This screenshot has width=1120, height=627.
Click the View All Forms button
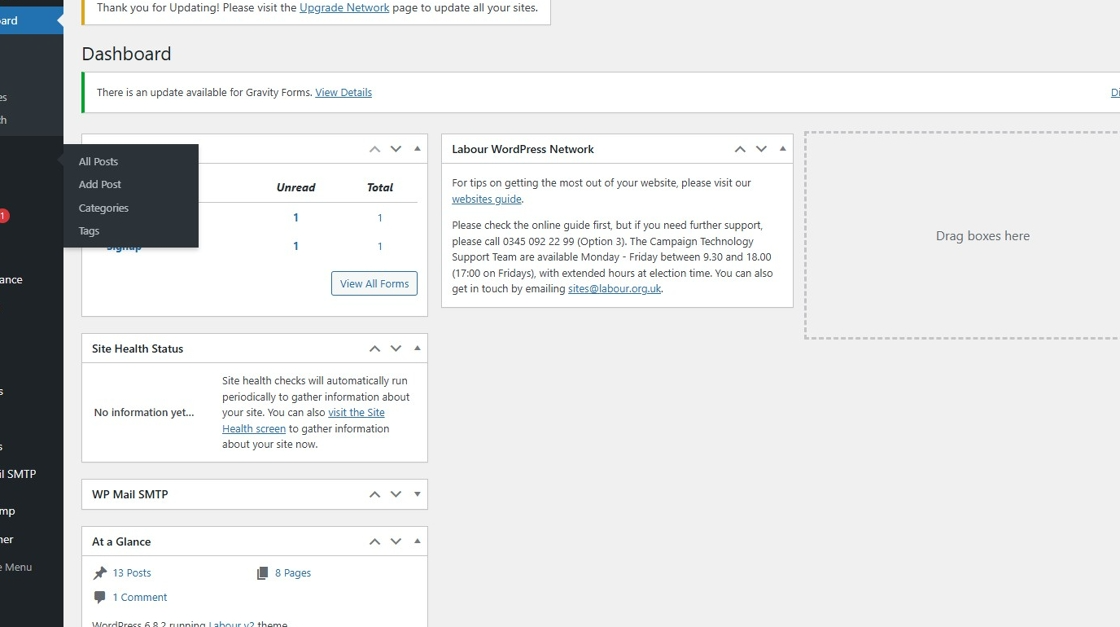(x=374, y=284)
